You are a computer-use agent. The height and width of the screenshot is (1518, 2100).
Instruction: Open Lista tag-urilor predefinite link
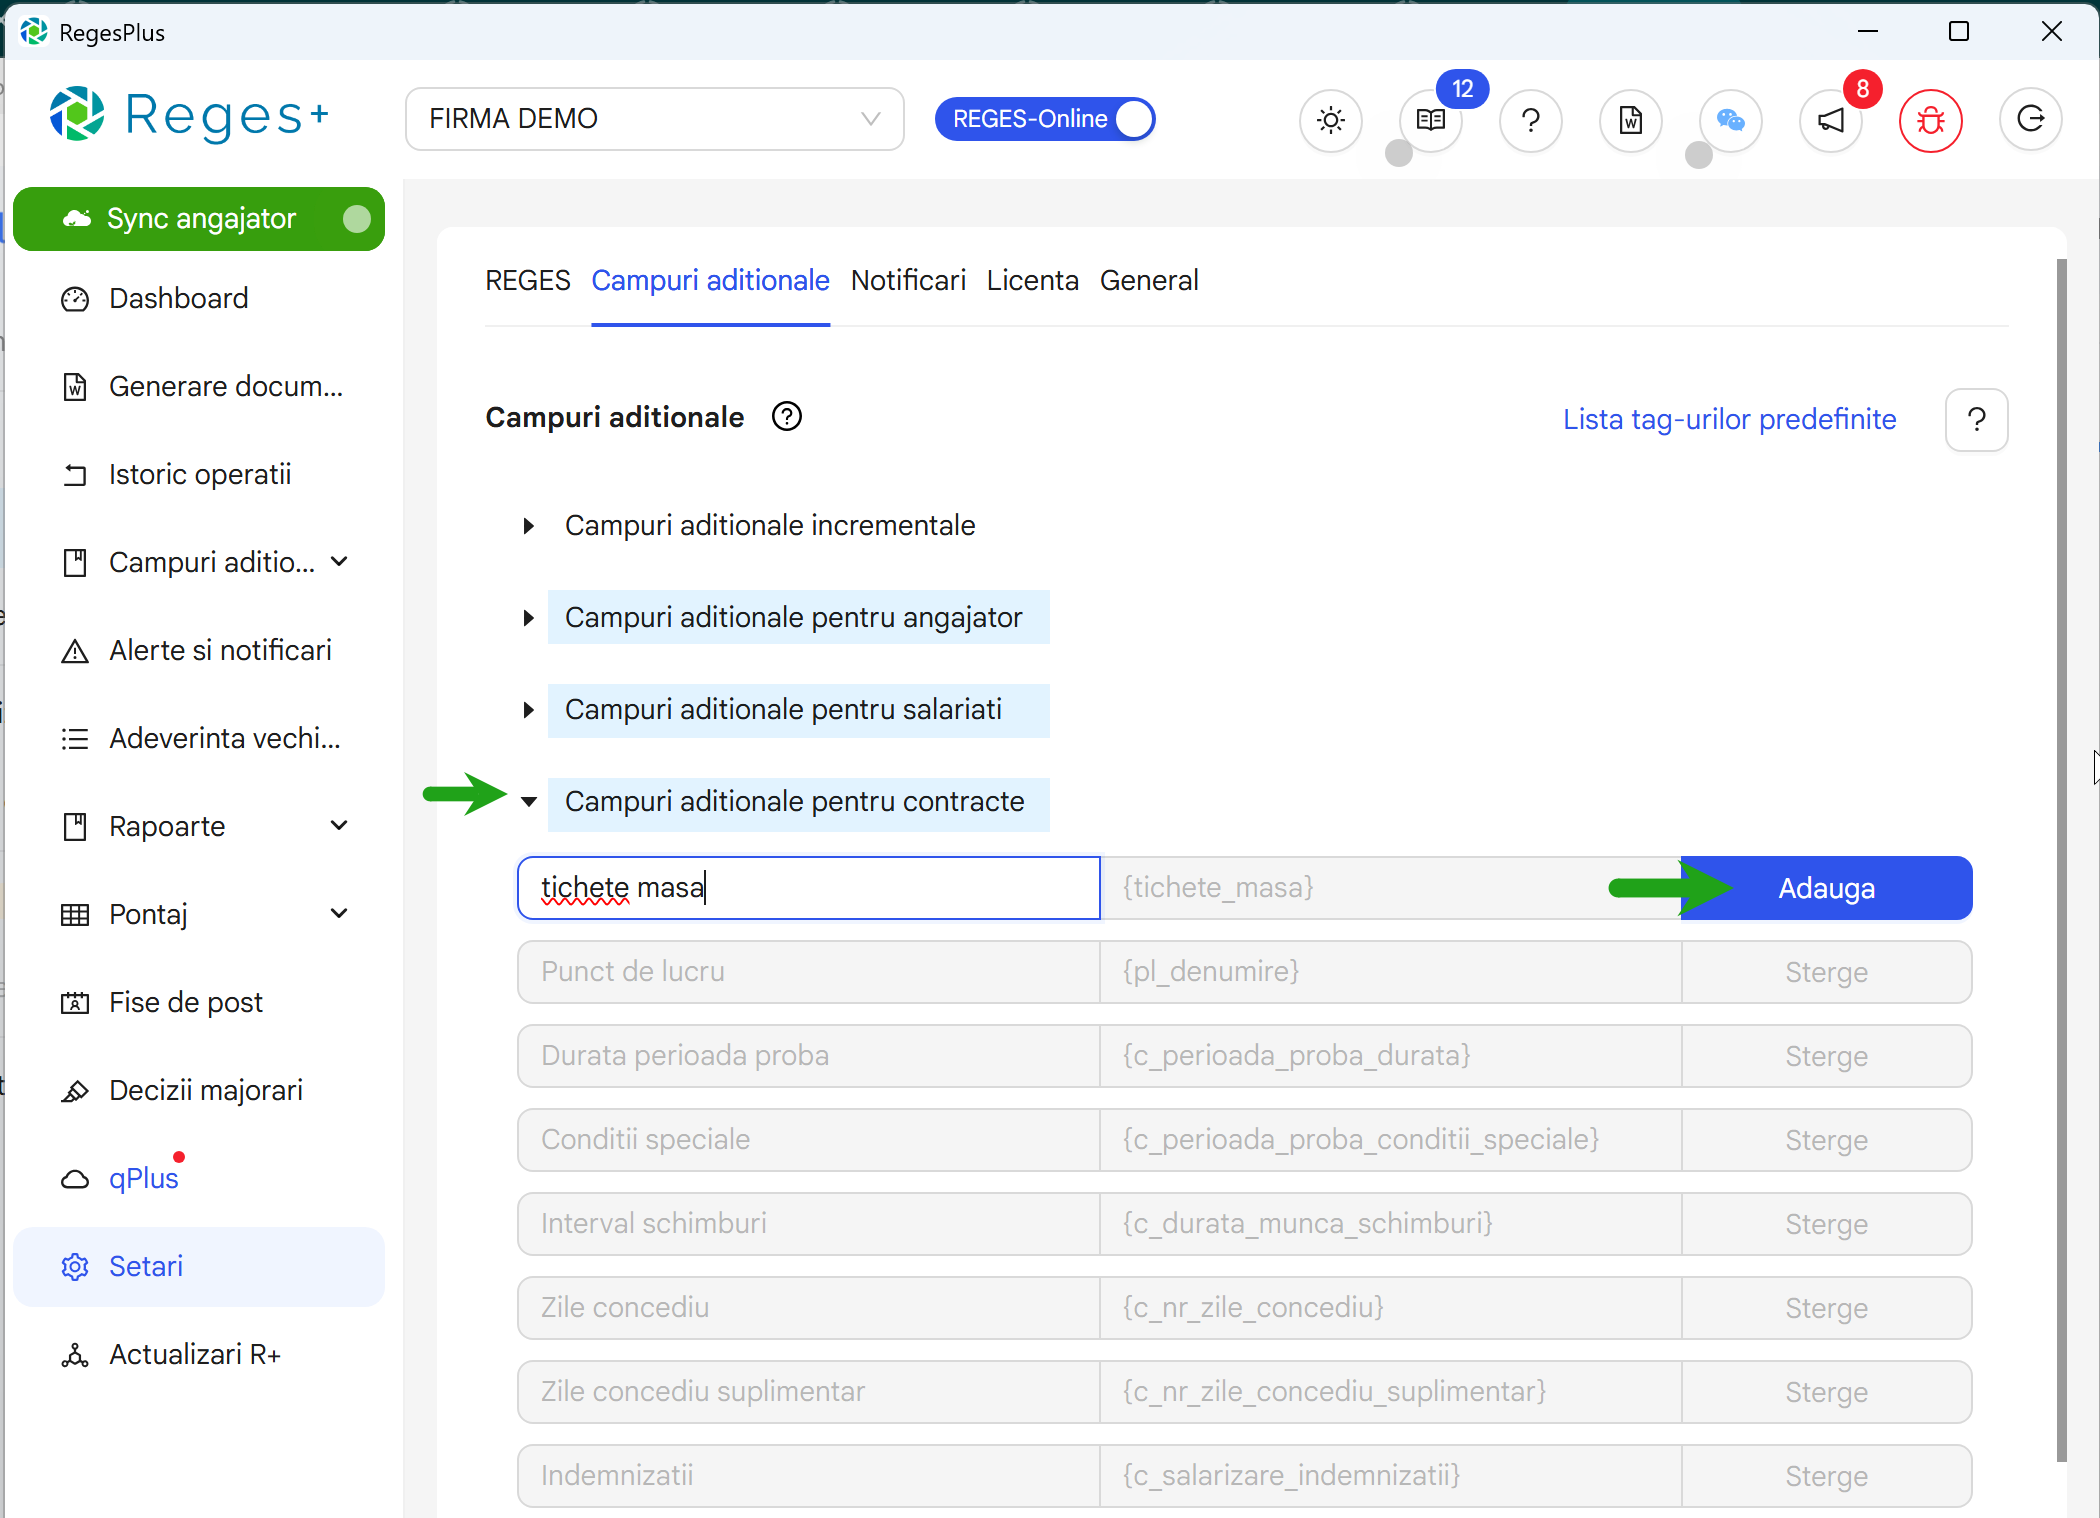tap(1729, 419)
